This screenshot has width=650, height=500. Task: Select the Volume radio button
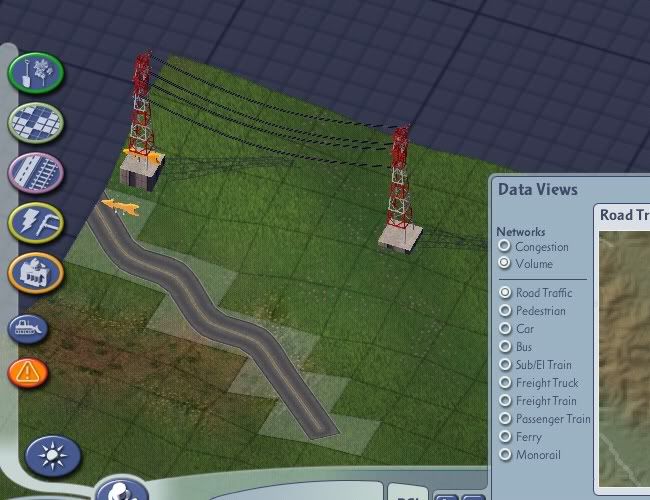point(504,262)
